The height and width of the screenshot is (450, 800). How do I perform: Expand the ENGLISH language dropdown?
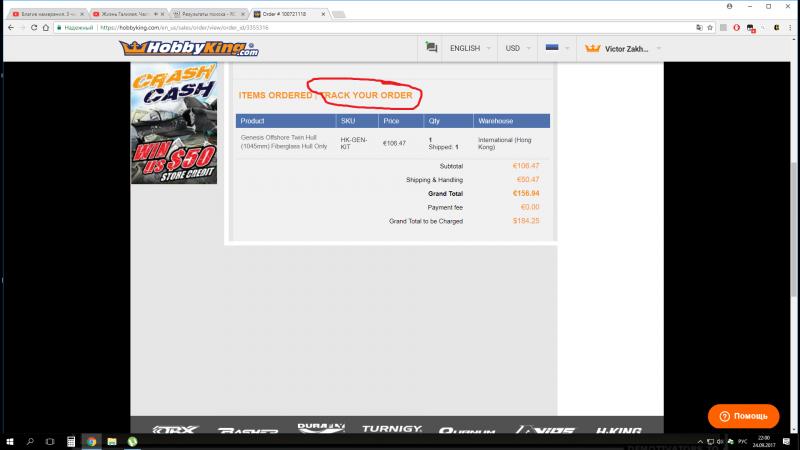click(x=470, y=48)
